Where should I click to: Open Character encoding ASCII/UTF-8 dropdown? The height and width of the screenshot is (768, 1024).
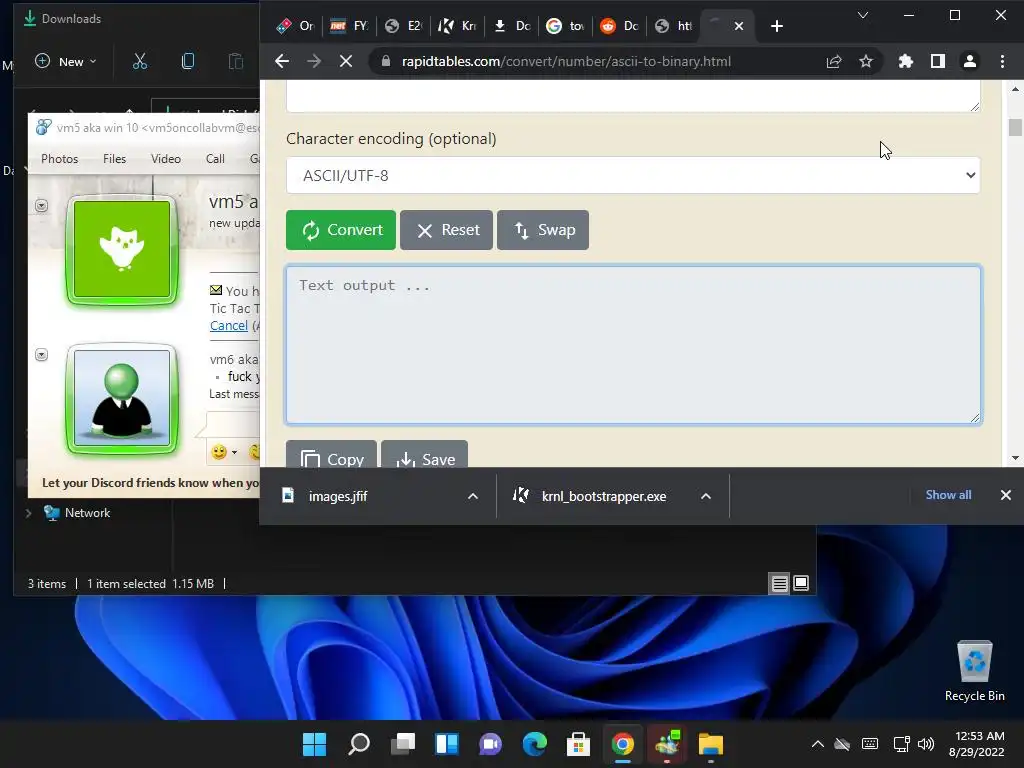[633, 175]
